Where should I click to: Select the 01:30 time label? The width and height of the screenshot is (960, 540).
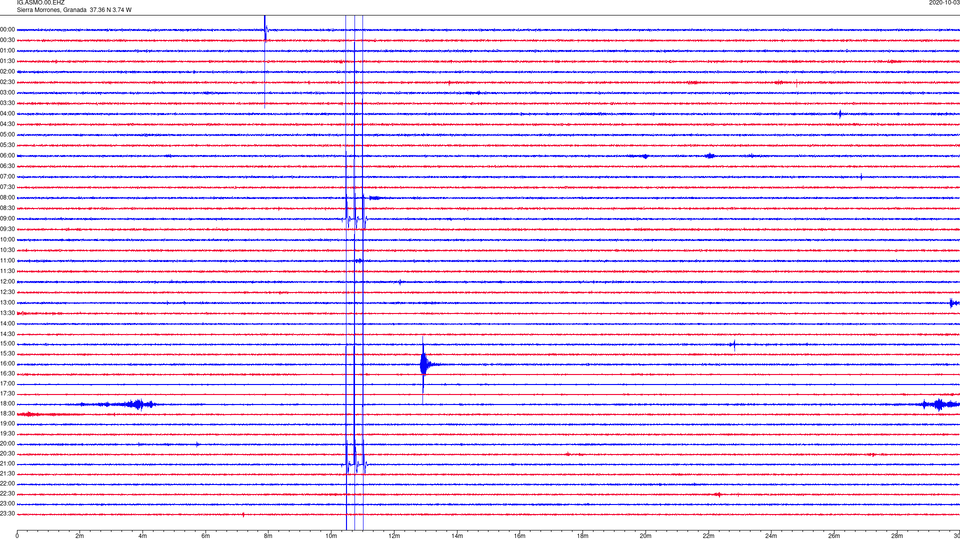click(x=7, y=61)
